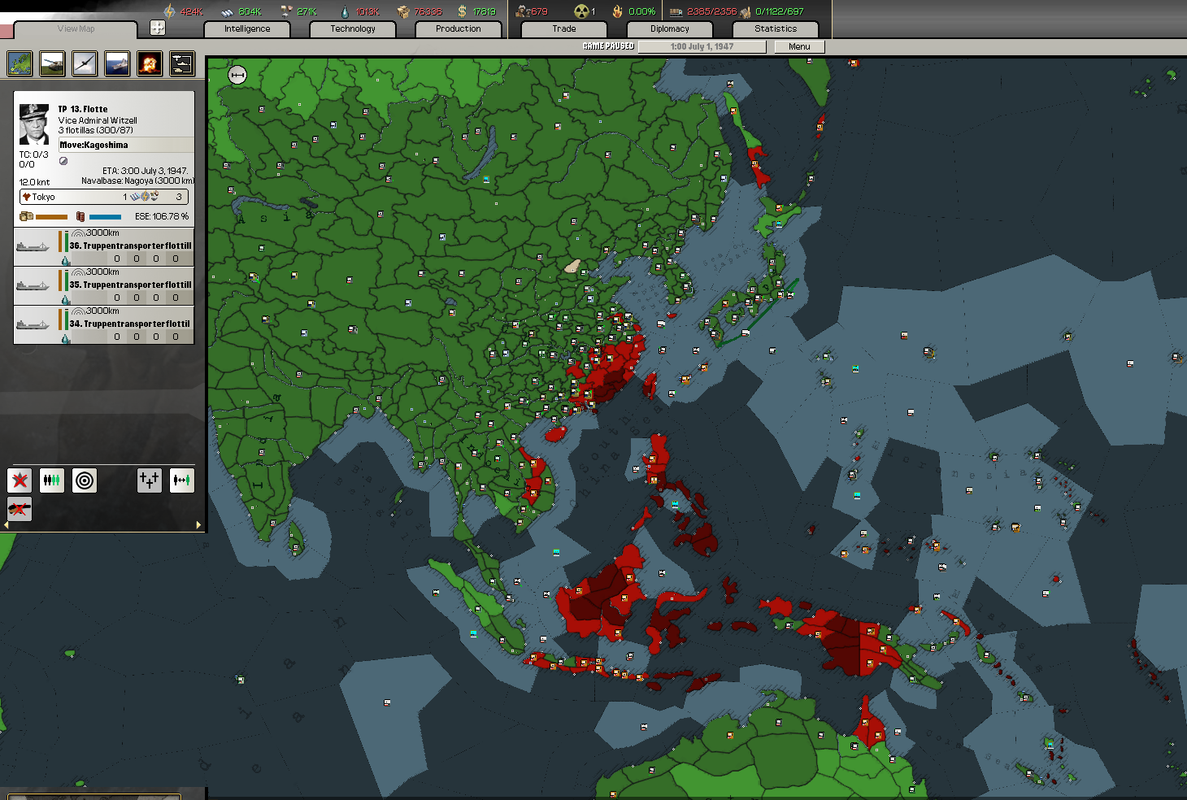Click the manpower soldier icon
Viewport: 1187px width, 800px height.
click(x=521, y=11)
